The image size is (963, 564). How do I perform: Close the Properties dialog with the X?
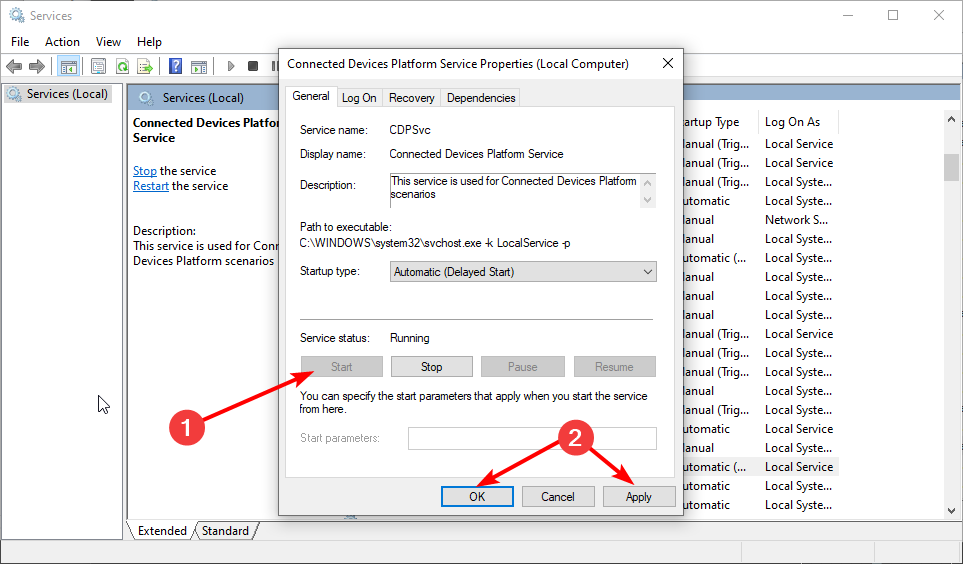coord(668,63)
